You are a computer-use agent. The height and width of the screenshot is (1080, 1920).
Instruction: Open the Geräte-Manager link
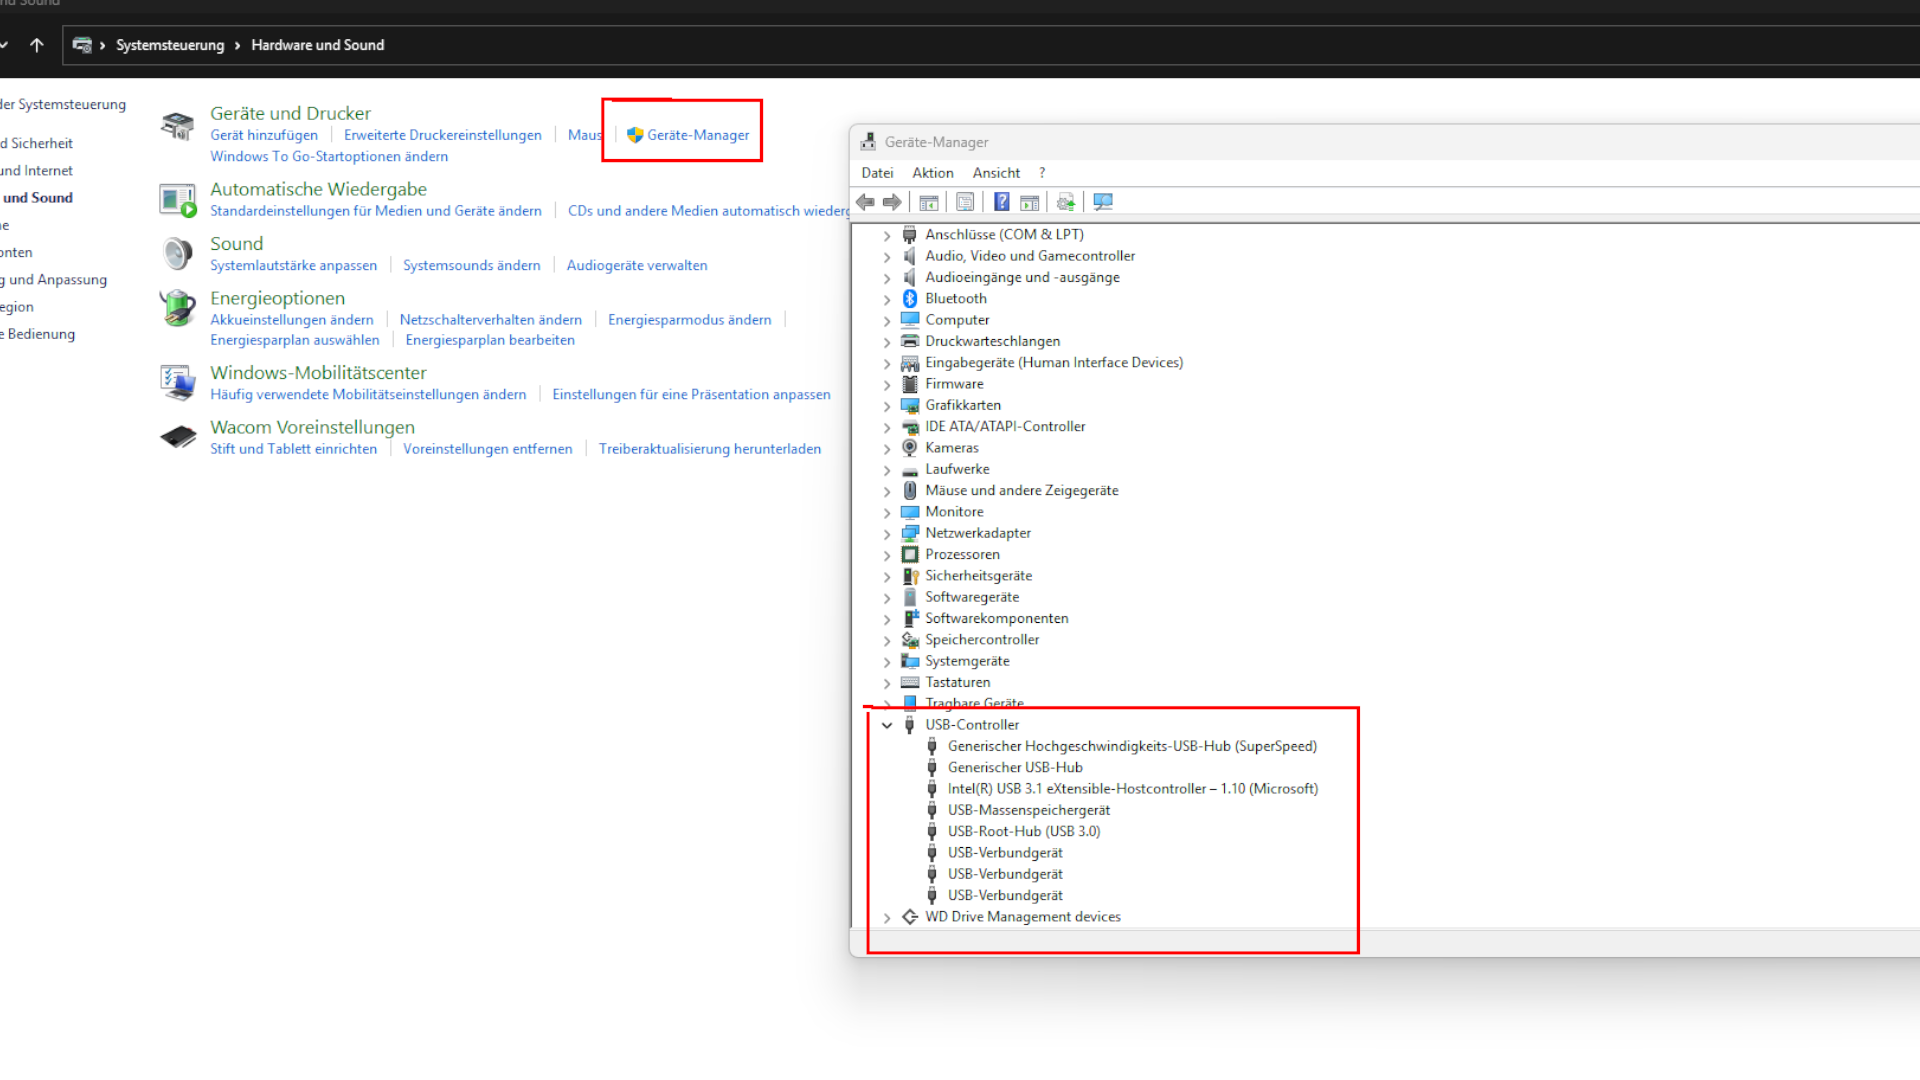(697, 135)
